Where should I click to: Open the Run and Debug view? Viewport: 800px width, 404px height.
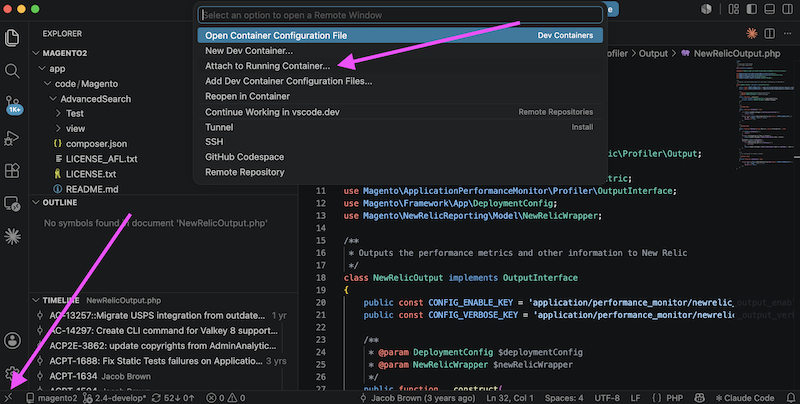click(x=12, y=138)
